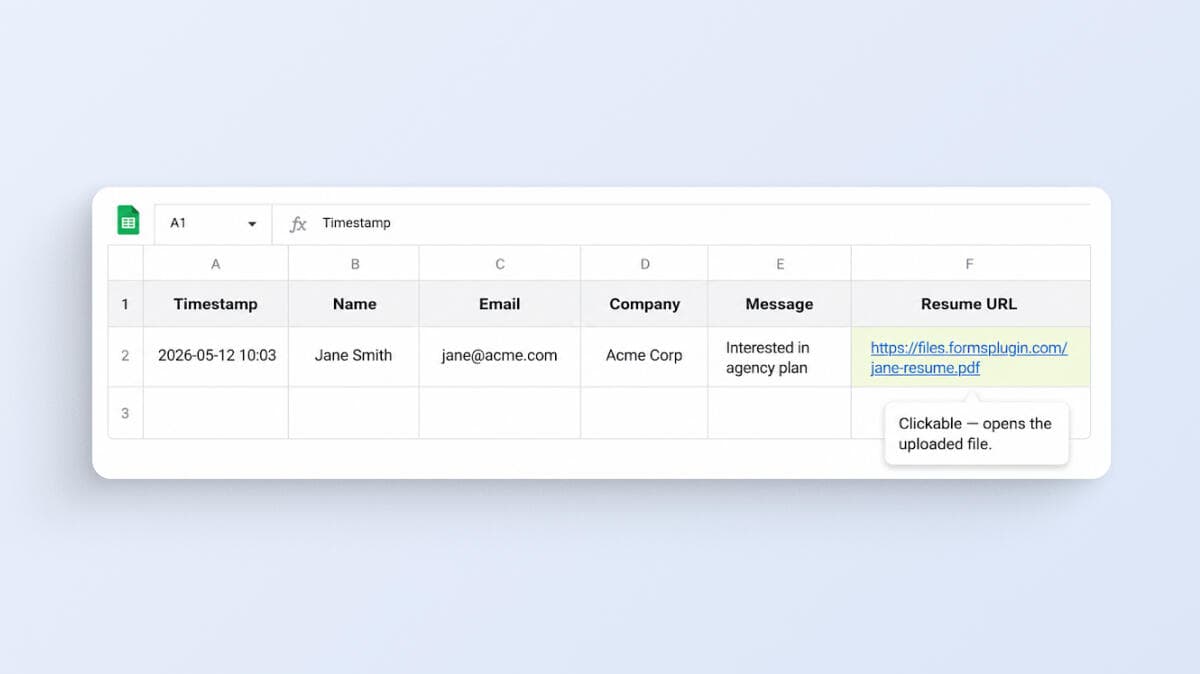The width and height of the screenshot is (1200, 674).
Task: Select the jane@acme.com cell
Action: (x=500, y=356)
